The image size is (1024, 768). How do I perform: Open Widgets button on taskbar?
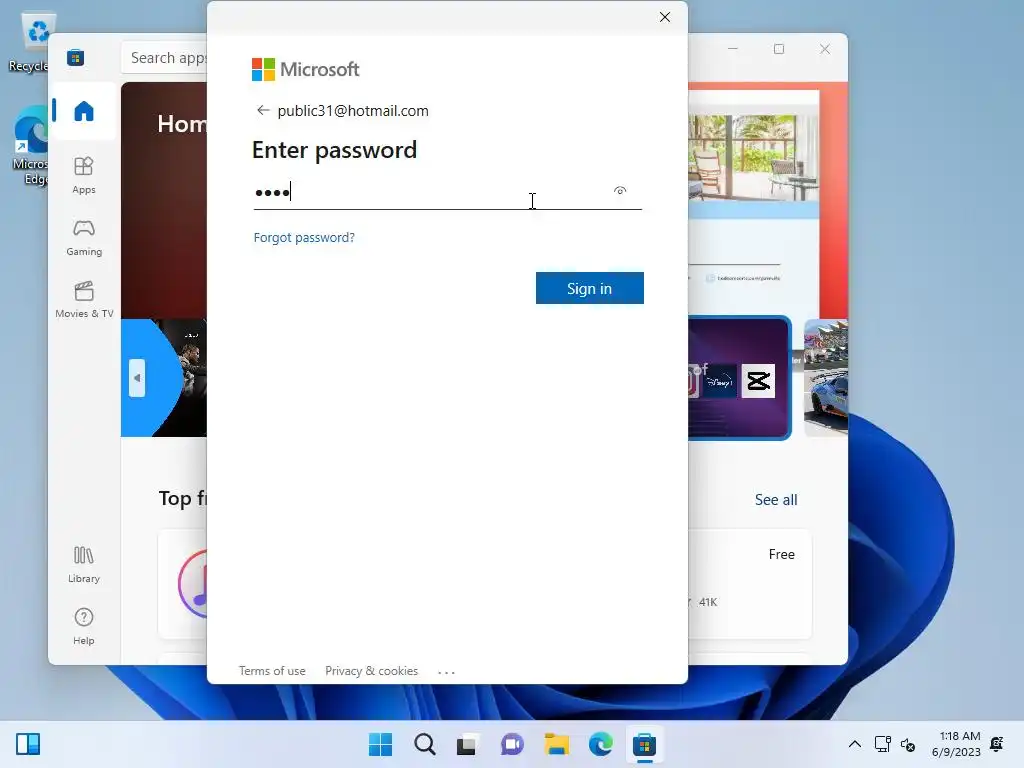(28, 744)
